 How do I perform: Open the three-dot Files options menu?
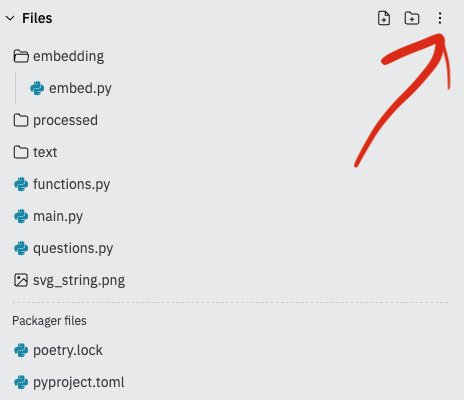(x=440, y=18)
